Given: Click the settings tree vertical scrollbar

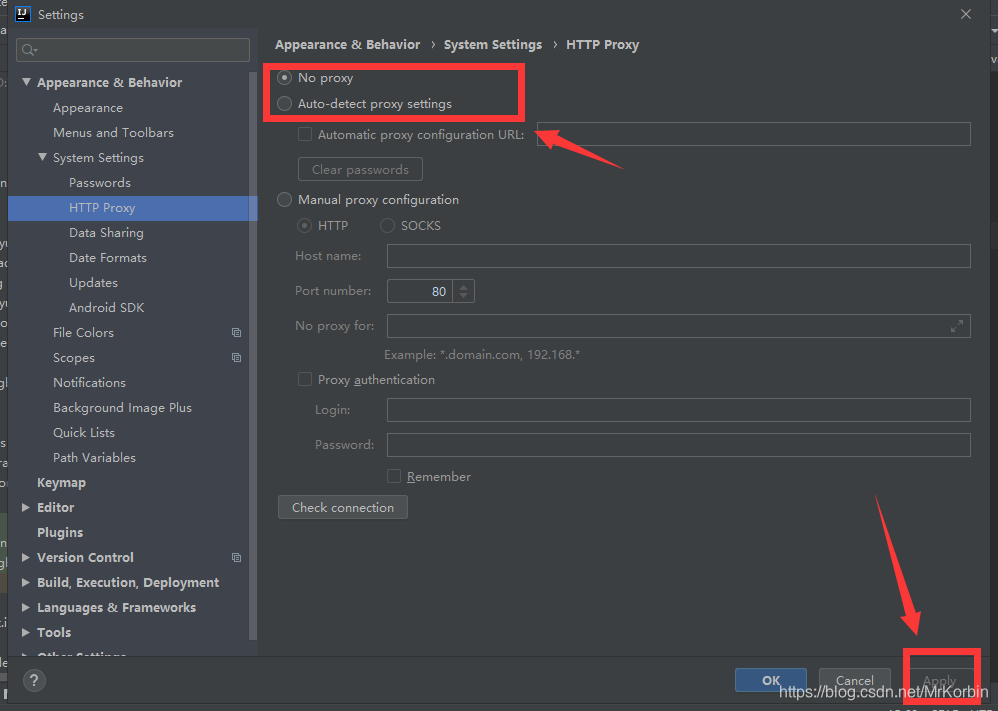Looking at the screenshot, I should tap(253, 356).
